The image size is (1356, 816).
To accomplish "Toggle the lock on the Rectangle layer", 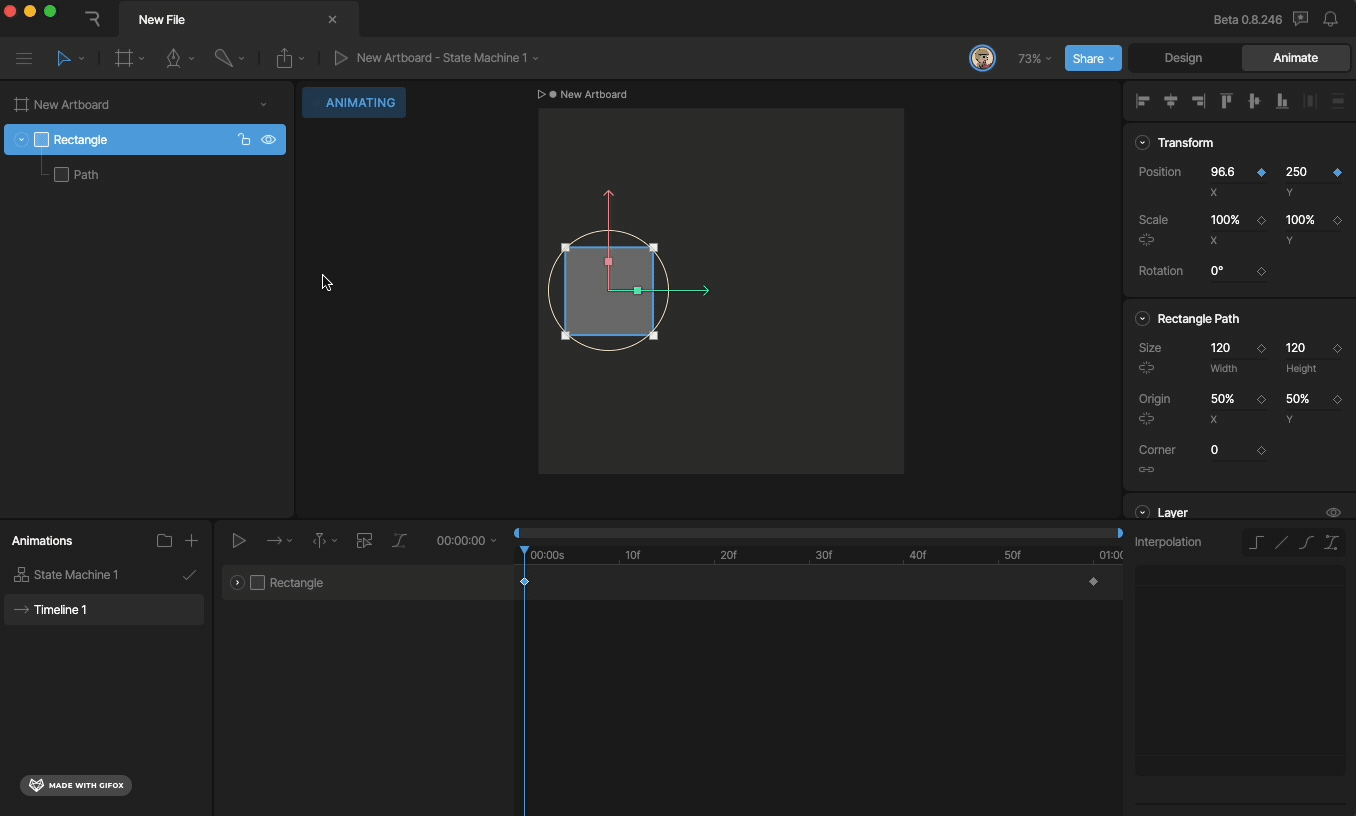I will coord(244,140).
